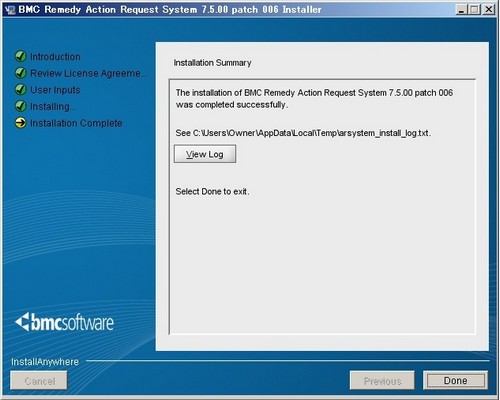This screenshot has height=400, width=500.
Task: Open the installation log with View Log
Action: [205, 154]
